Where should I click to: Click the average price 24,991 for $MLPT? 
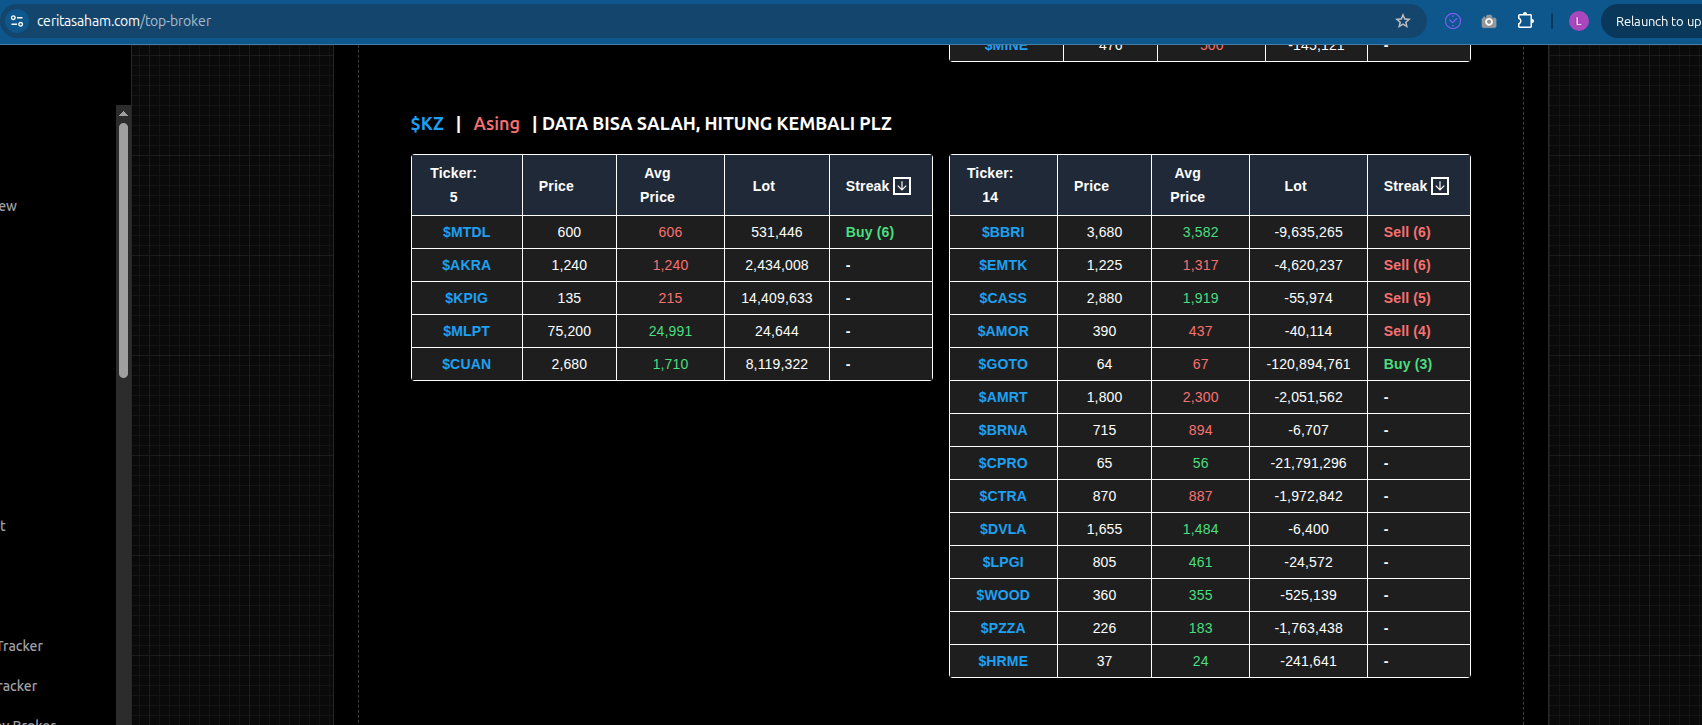click(670, 331)
